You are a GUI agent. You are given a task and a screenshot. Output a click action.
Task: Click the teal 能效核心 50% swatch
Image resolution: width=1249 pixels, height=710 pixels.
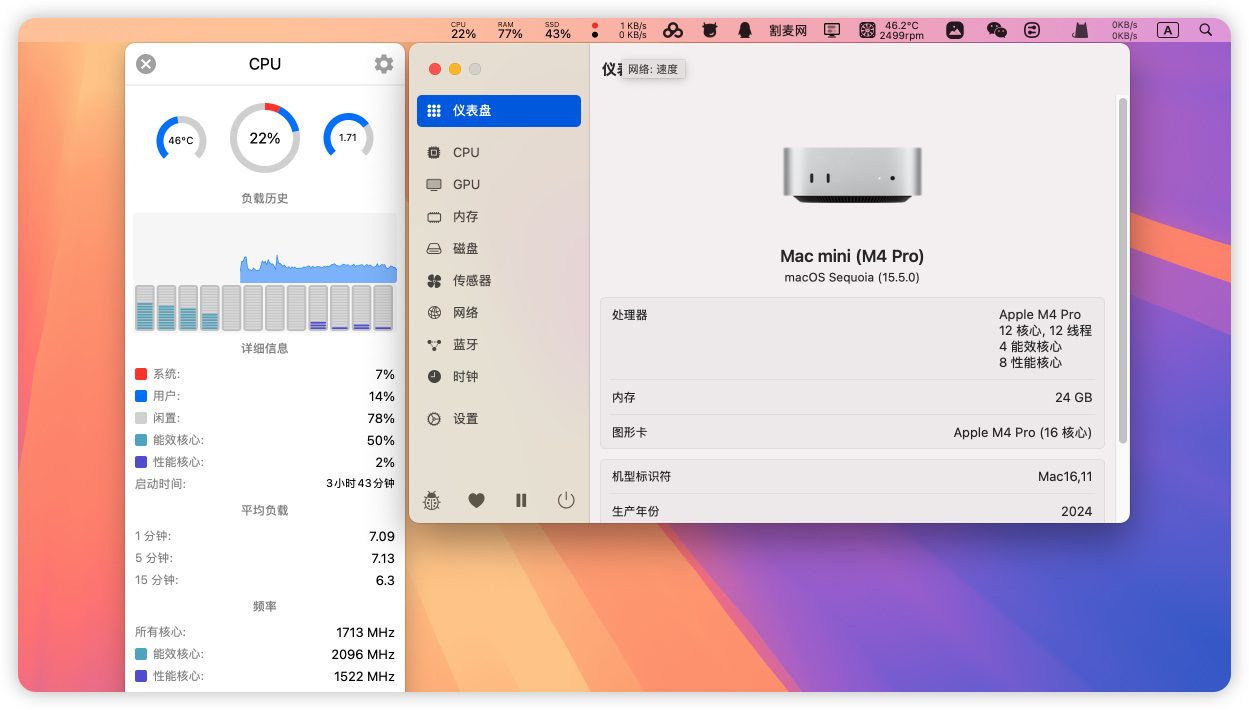141,440
